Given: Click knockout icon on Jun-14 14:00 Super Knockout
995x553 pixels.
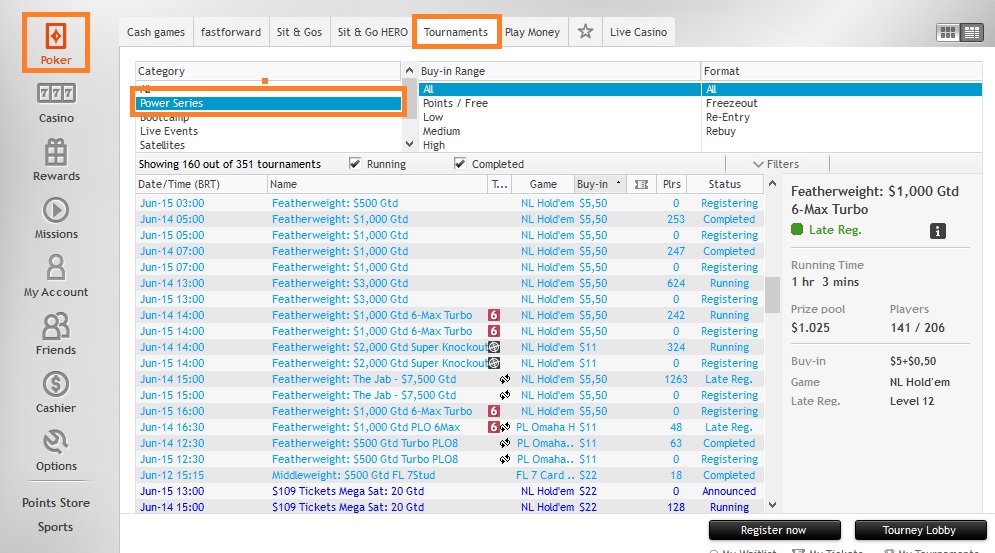Looking at the screenshot, I should pyautogui.click(x=494, y=347).
